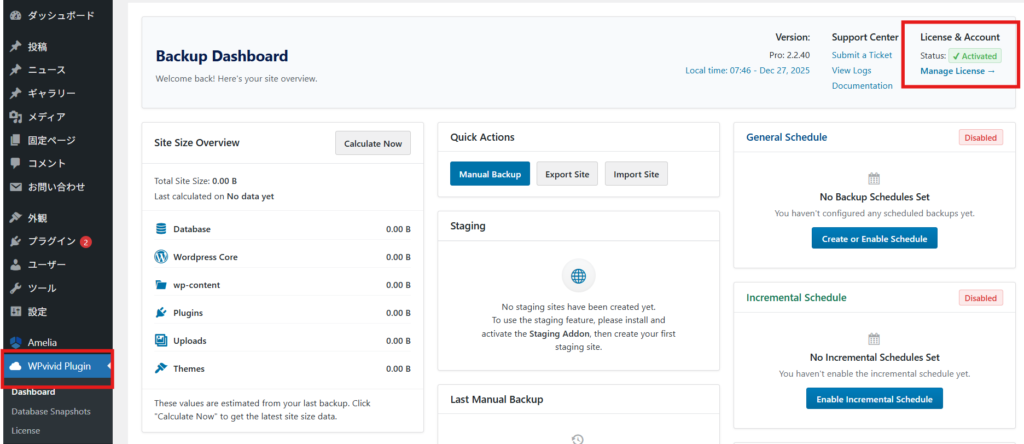Click the dashboard gauge icon in sidebar
Screen dimensions: 1024x444
(15, 16)
